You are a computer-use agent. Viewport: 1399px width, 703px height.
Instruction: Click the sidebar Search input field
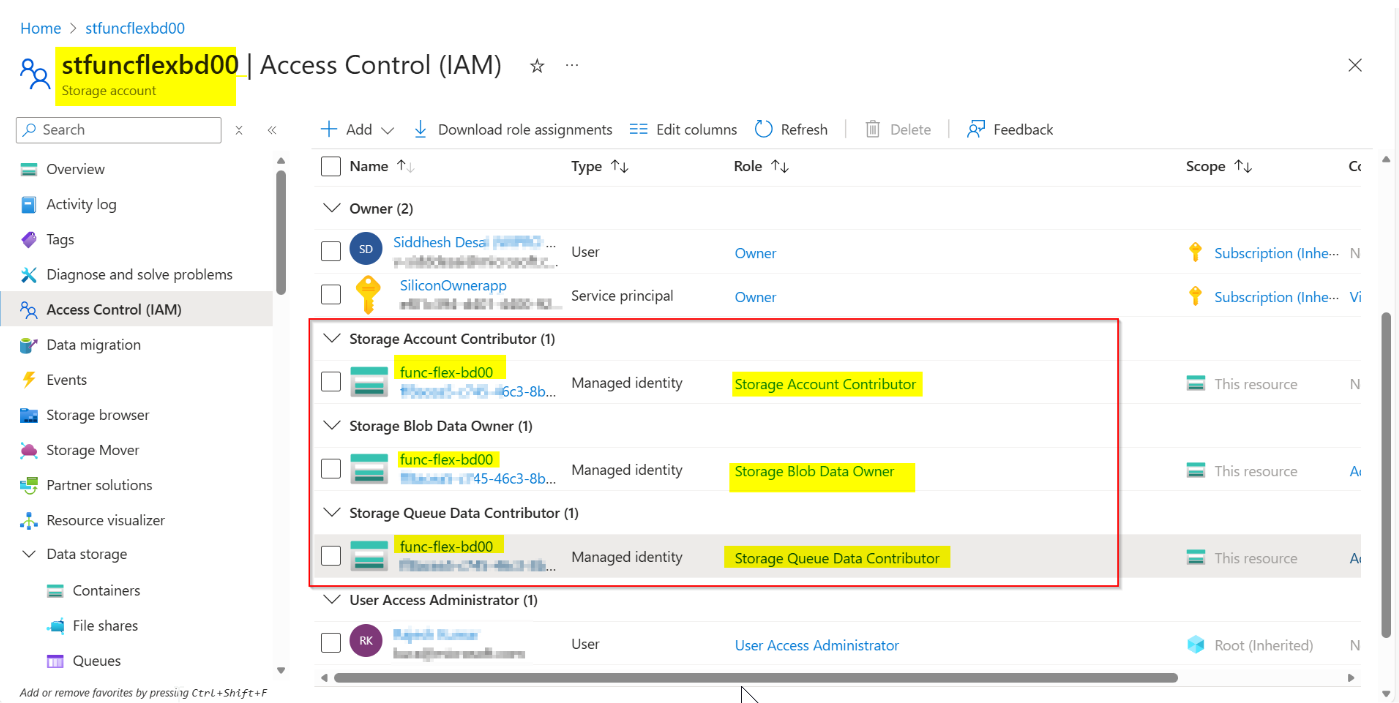tap(119, 130)
